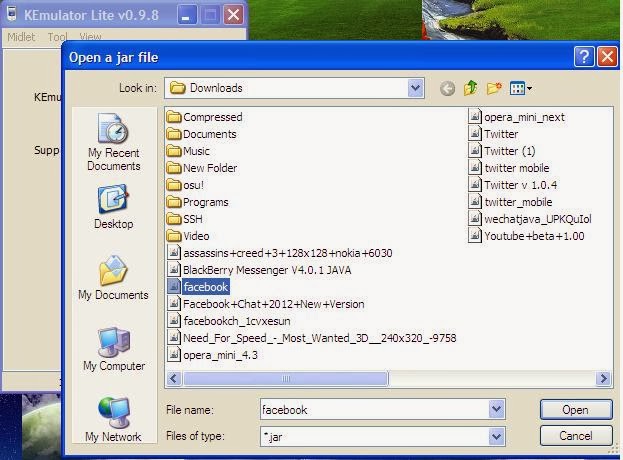623x460 pixels.
Task: Select the wechatjava_UPKQuIol file
Action: (x=530, y=219)
